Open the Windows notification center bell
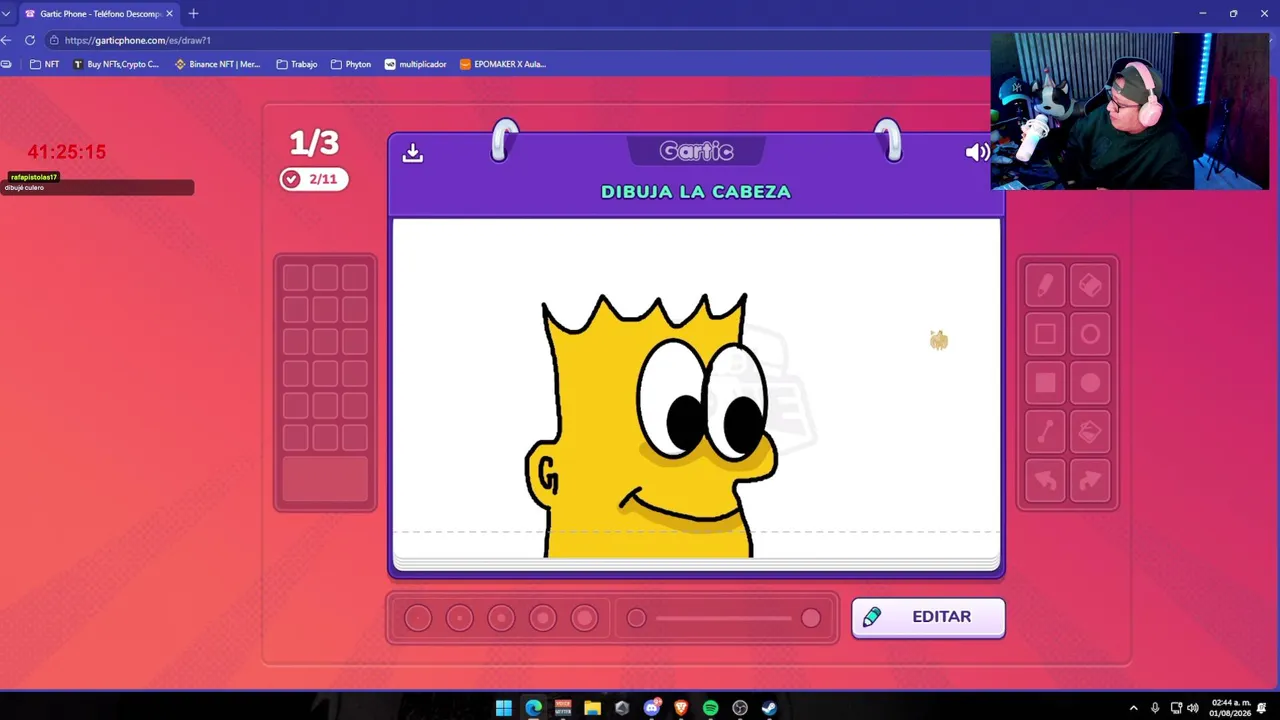This screenshot has width=1280, height=720. 1263,708
